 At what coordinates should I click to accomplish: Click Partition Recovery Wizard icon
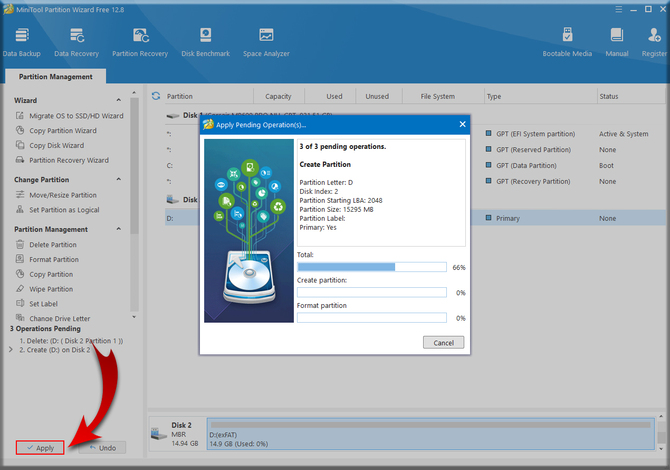tap(20, 160)
